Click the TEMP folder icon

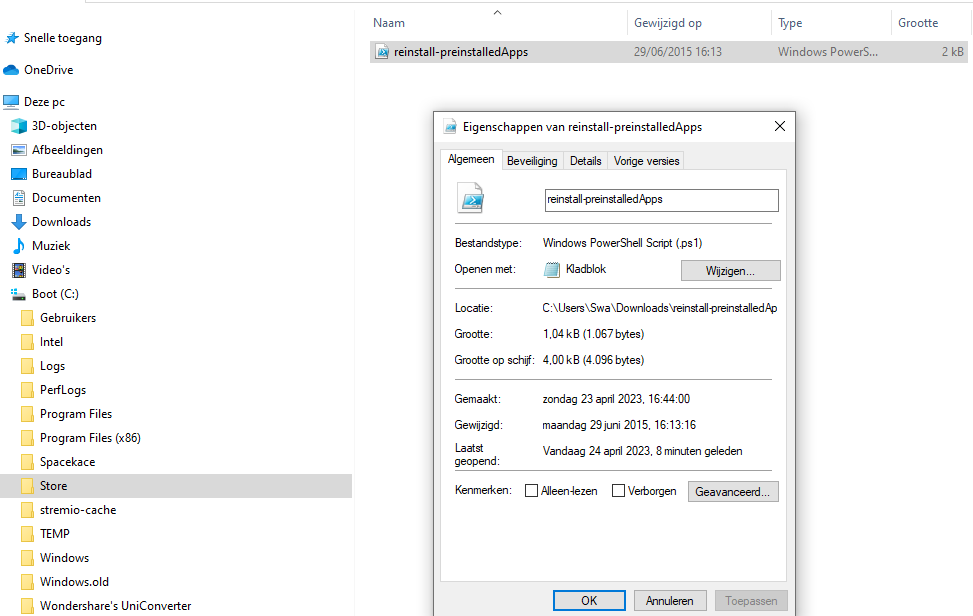click(27, 534)
